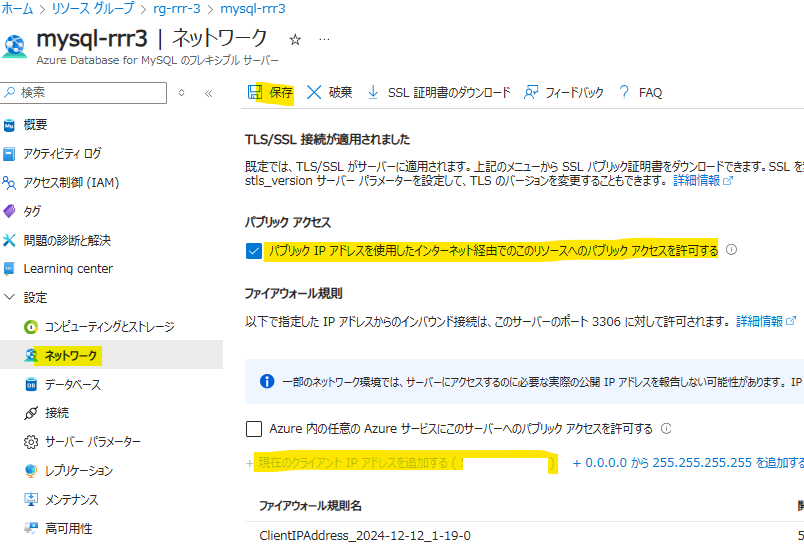This screenshot has height=550, width=804.
Task: Click the Feedback (フィードバック) person icon
Action: (531, 92)
